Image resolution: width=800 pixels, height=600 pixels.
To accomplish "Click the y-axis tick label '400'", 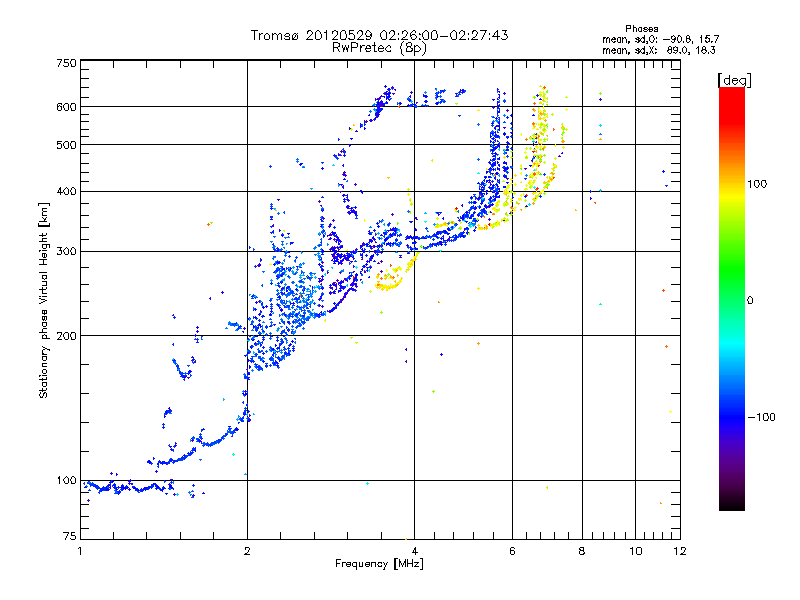I will (x=66, y=191).
